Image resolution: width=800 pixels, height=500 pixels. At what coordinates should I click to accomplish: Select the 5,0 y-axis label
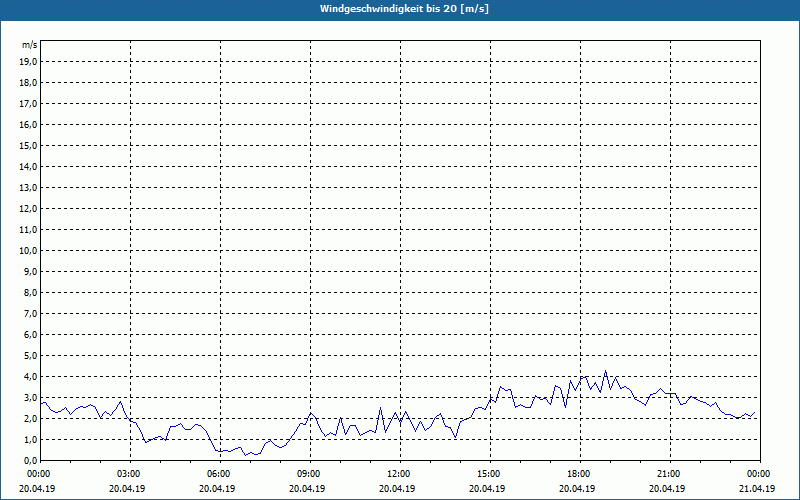[x=30, y=356]
